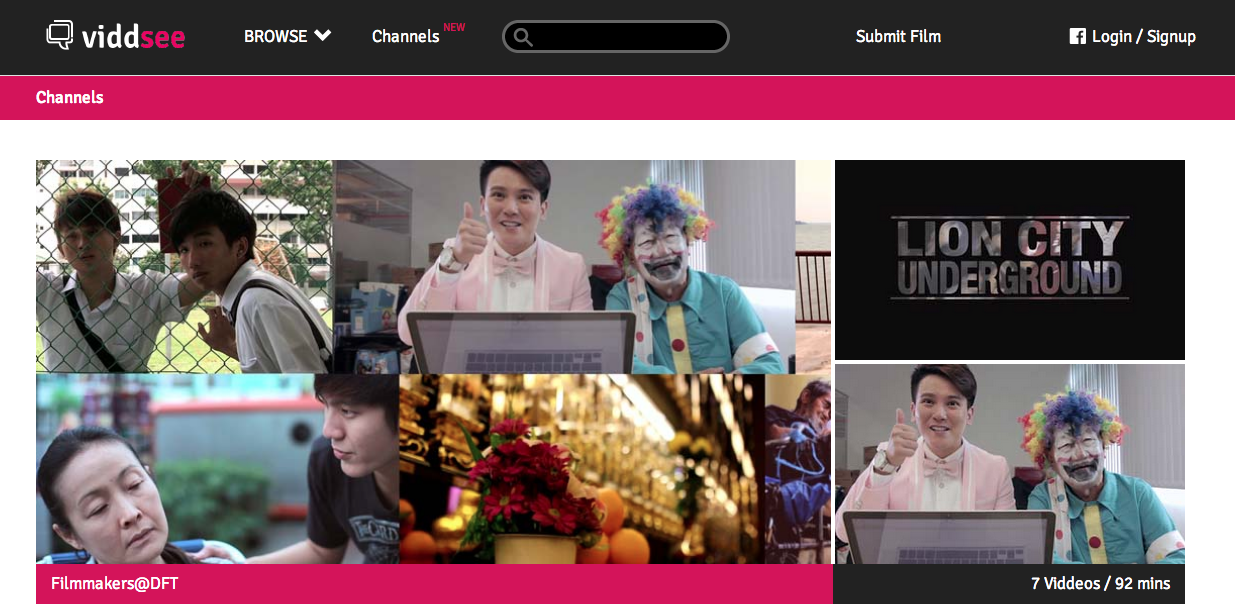Click Submit Film in the navigation bar
The width and height of the screenshot is (1235, 615).
pyautogui.click(x=897, y=36)
